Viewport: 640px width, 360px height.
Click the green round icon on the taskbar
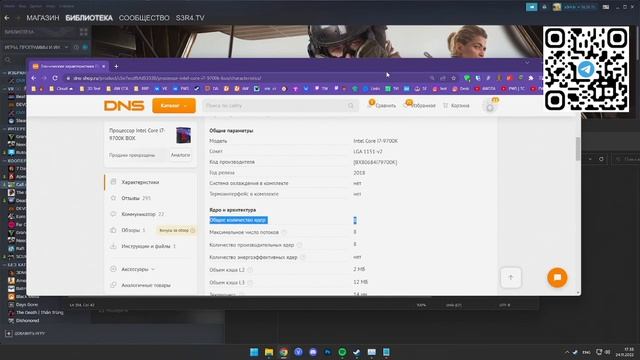[x=342, y=352]
